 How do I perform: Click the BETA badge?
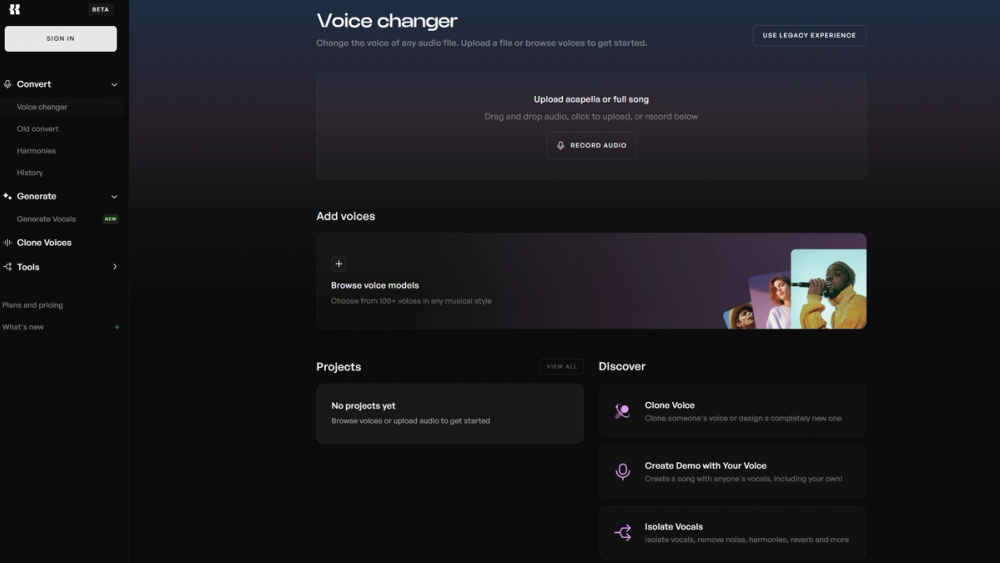point(100,10)
